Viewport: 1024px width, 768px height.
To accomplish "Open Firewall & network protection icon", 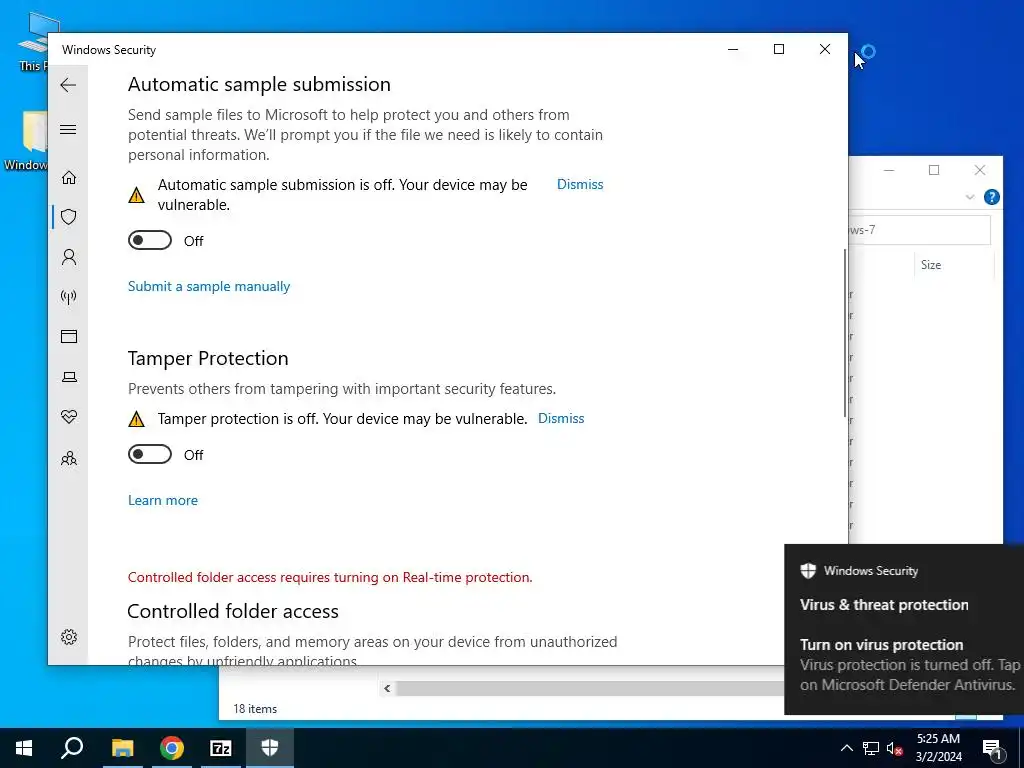I will 69,297.
